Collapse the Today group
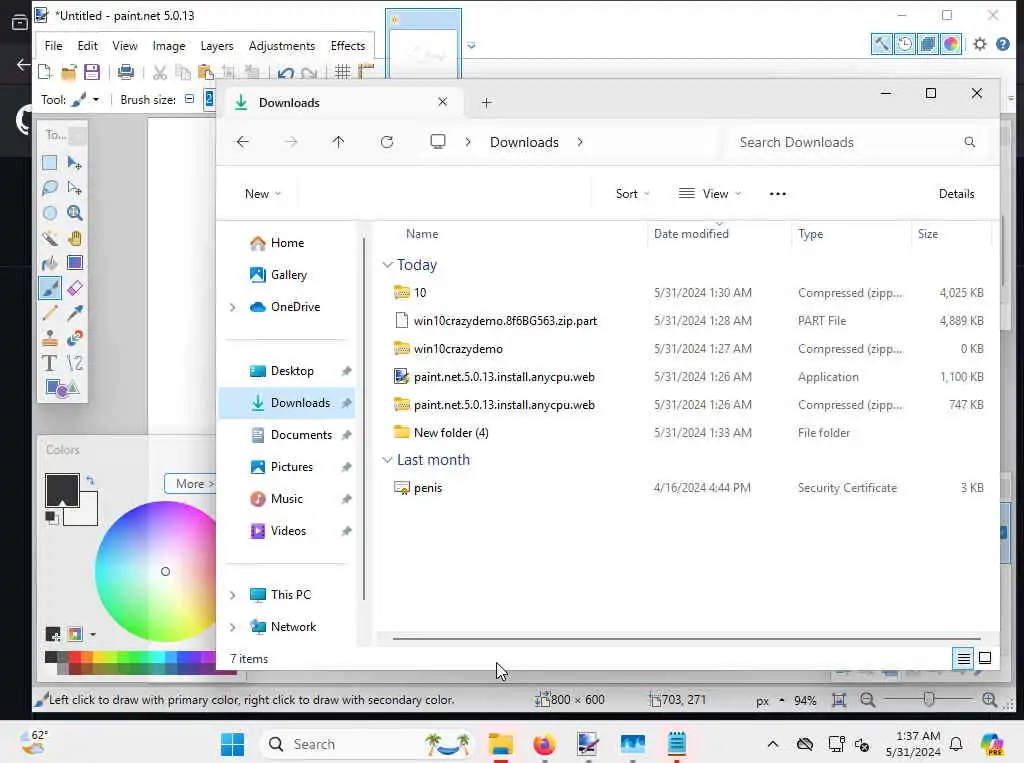This screenshot has width=1024, height=763. click(x=387, y=265)
